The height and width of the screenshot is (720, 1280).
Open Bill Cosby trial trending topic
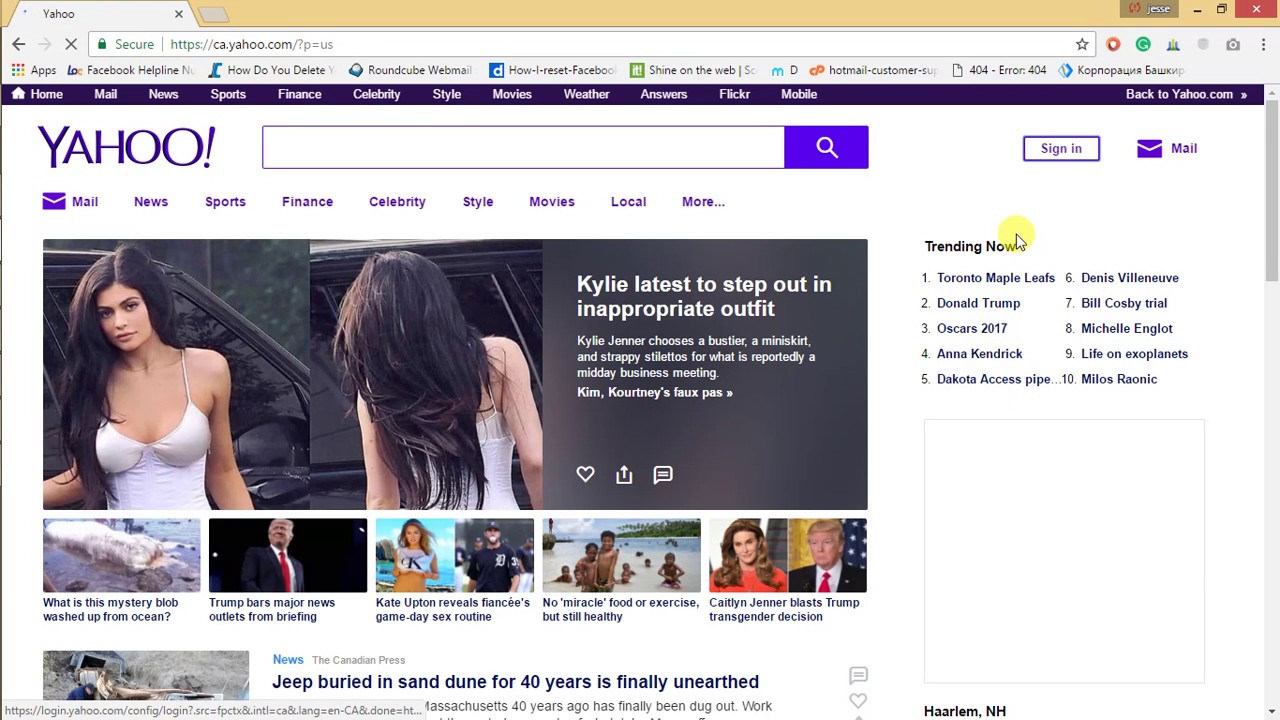click(1124, 303)
